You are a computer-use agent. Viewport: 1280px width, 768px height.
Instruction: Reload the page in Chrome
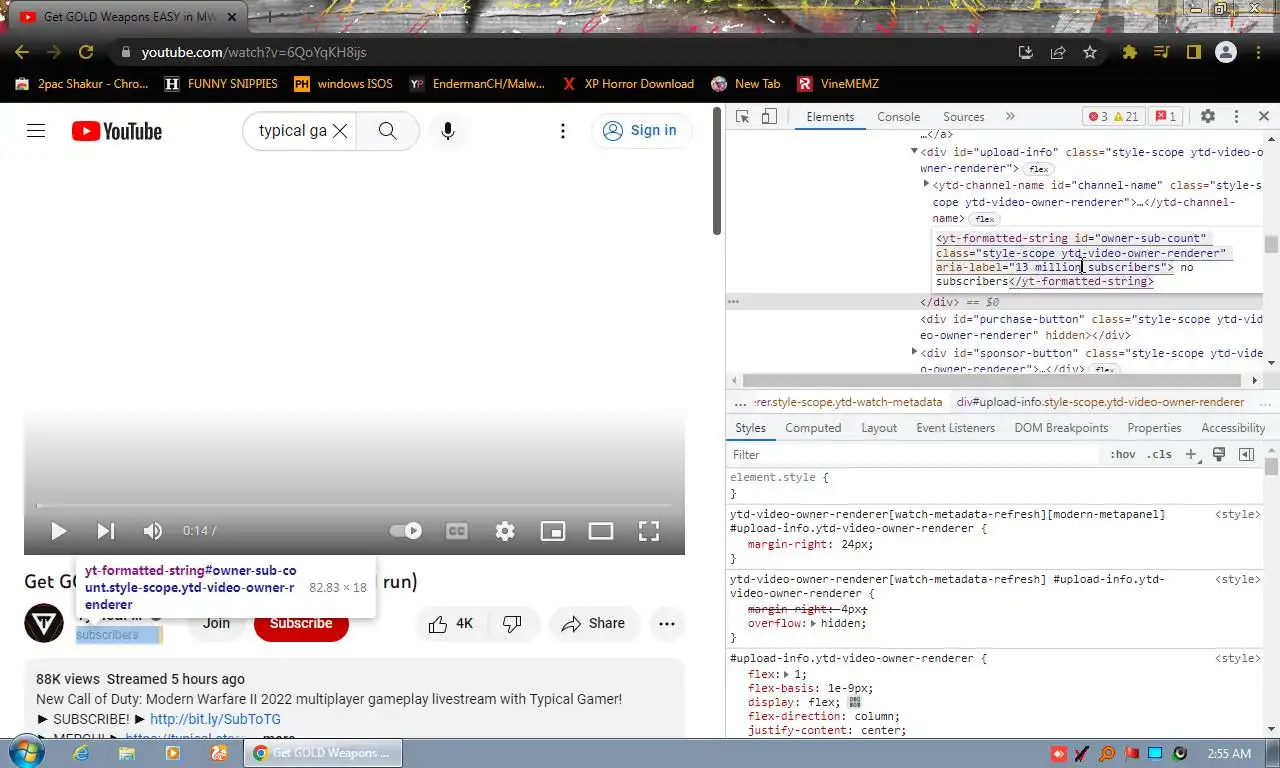(x=86, y=52)
